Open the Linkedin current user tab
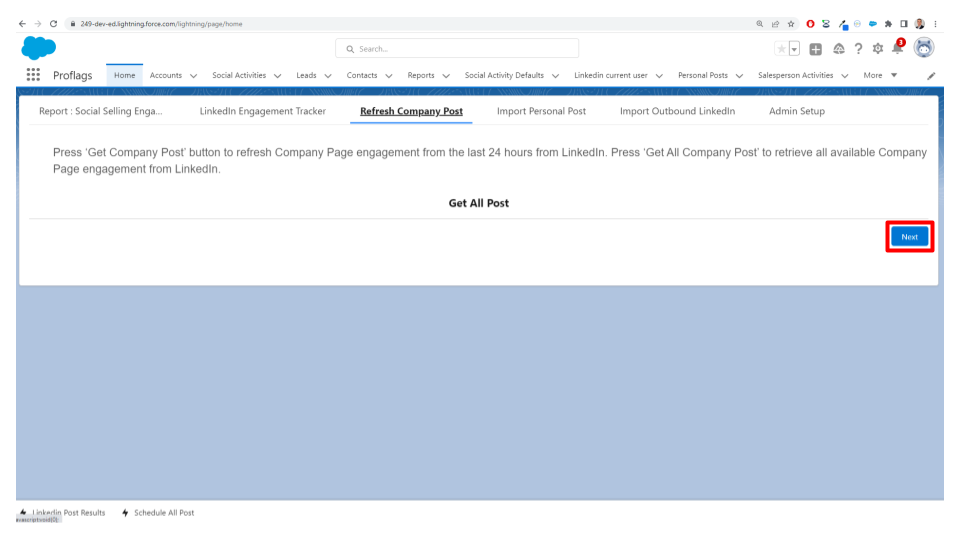960x540 pixels. [x=610, y=75]
